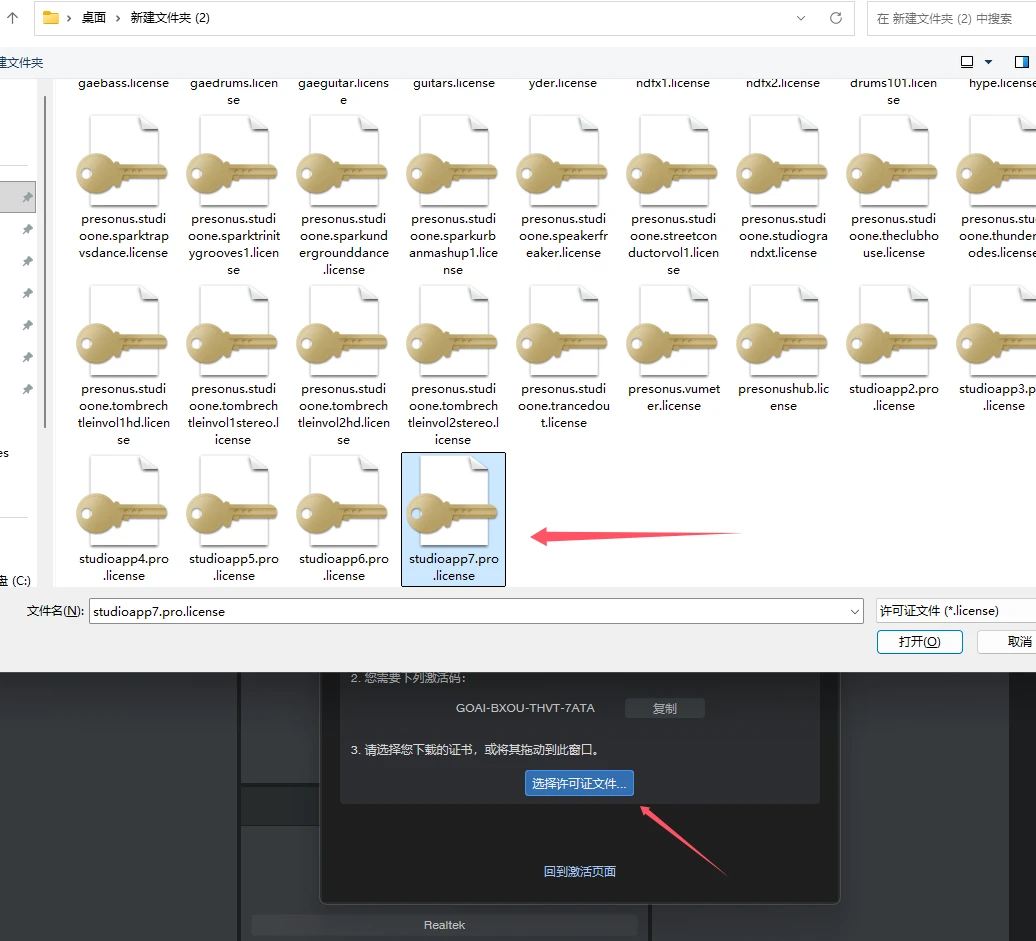Screen dimensions: 1036x941
Task: Open the 许可证文件 (*.license) file type dropdown
Action: tap(955, 611)
